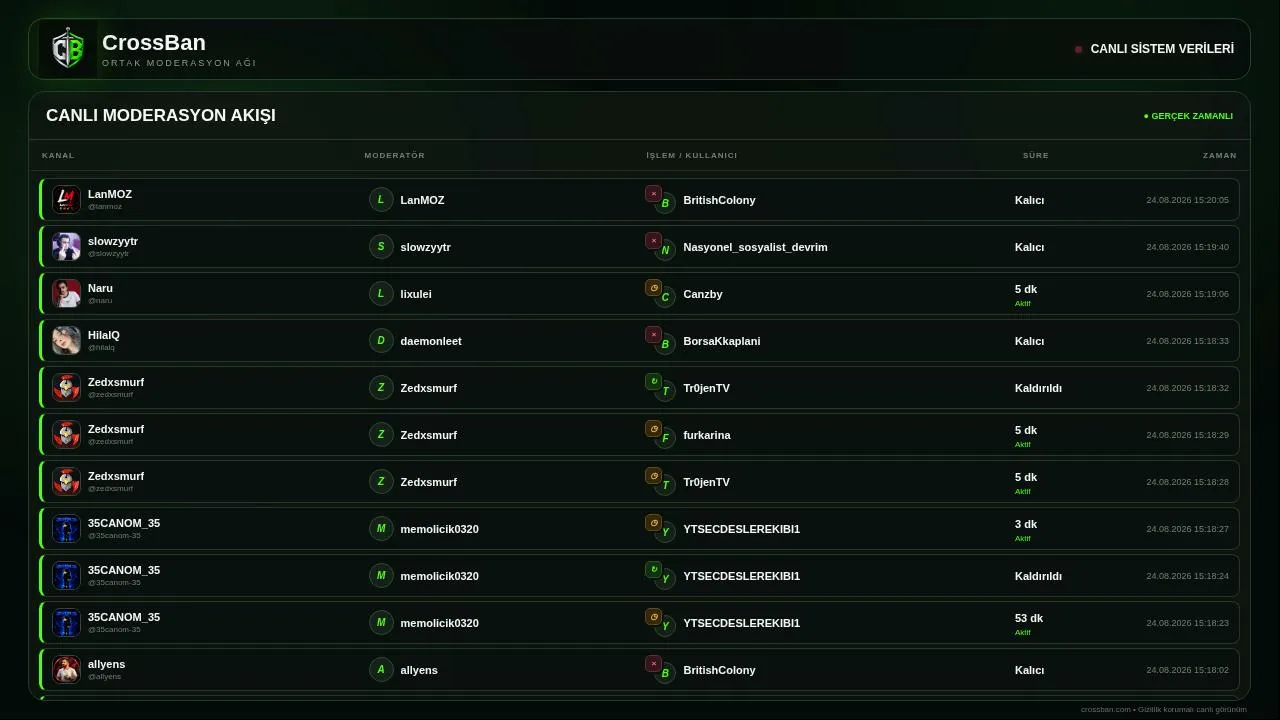Click moderator badge D for daemonleet

coord(381,341)
